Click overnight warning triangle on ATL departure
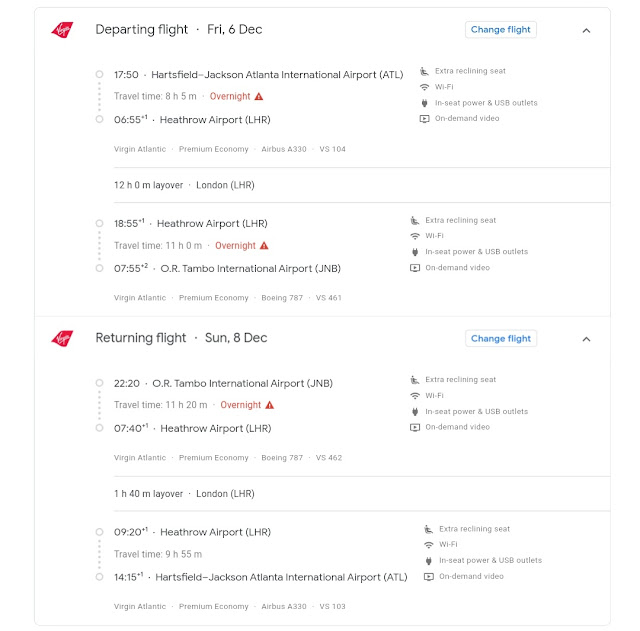 (259, 97)
